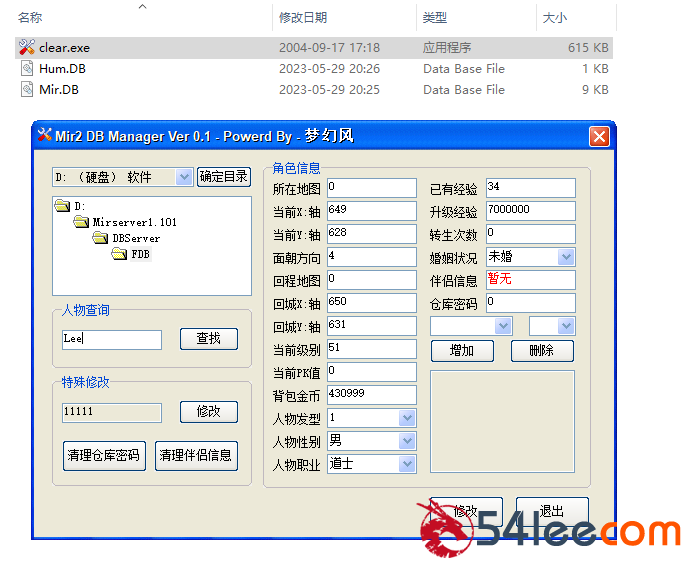Select the DBServer folder in tree
689x568 pixels.
(x=100, y=238)
